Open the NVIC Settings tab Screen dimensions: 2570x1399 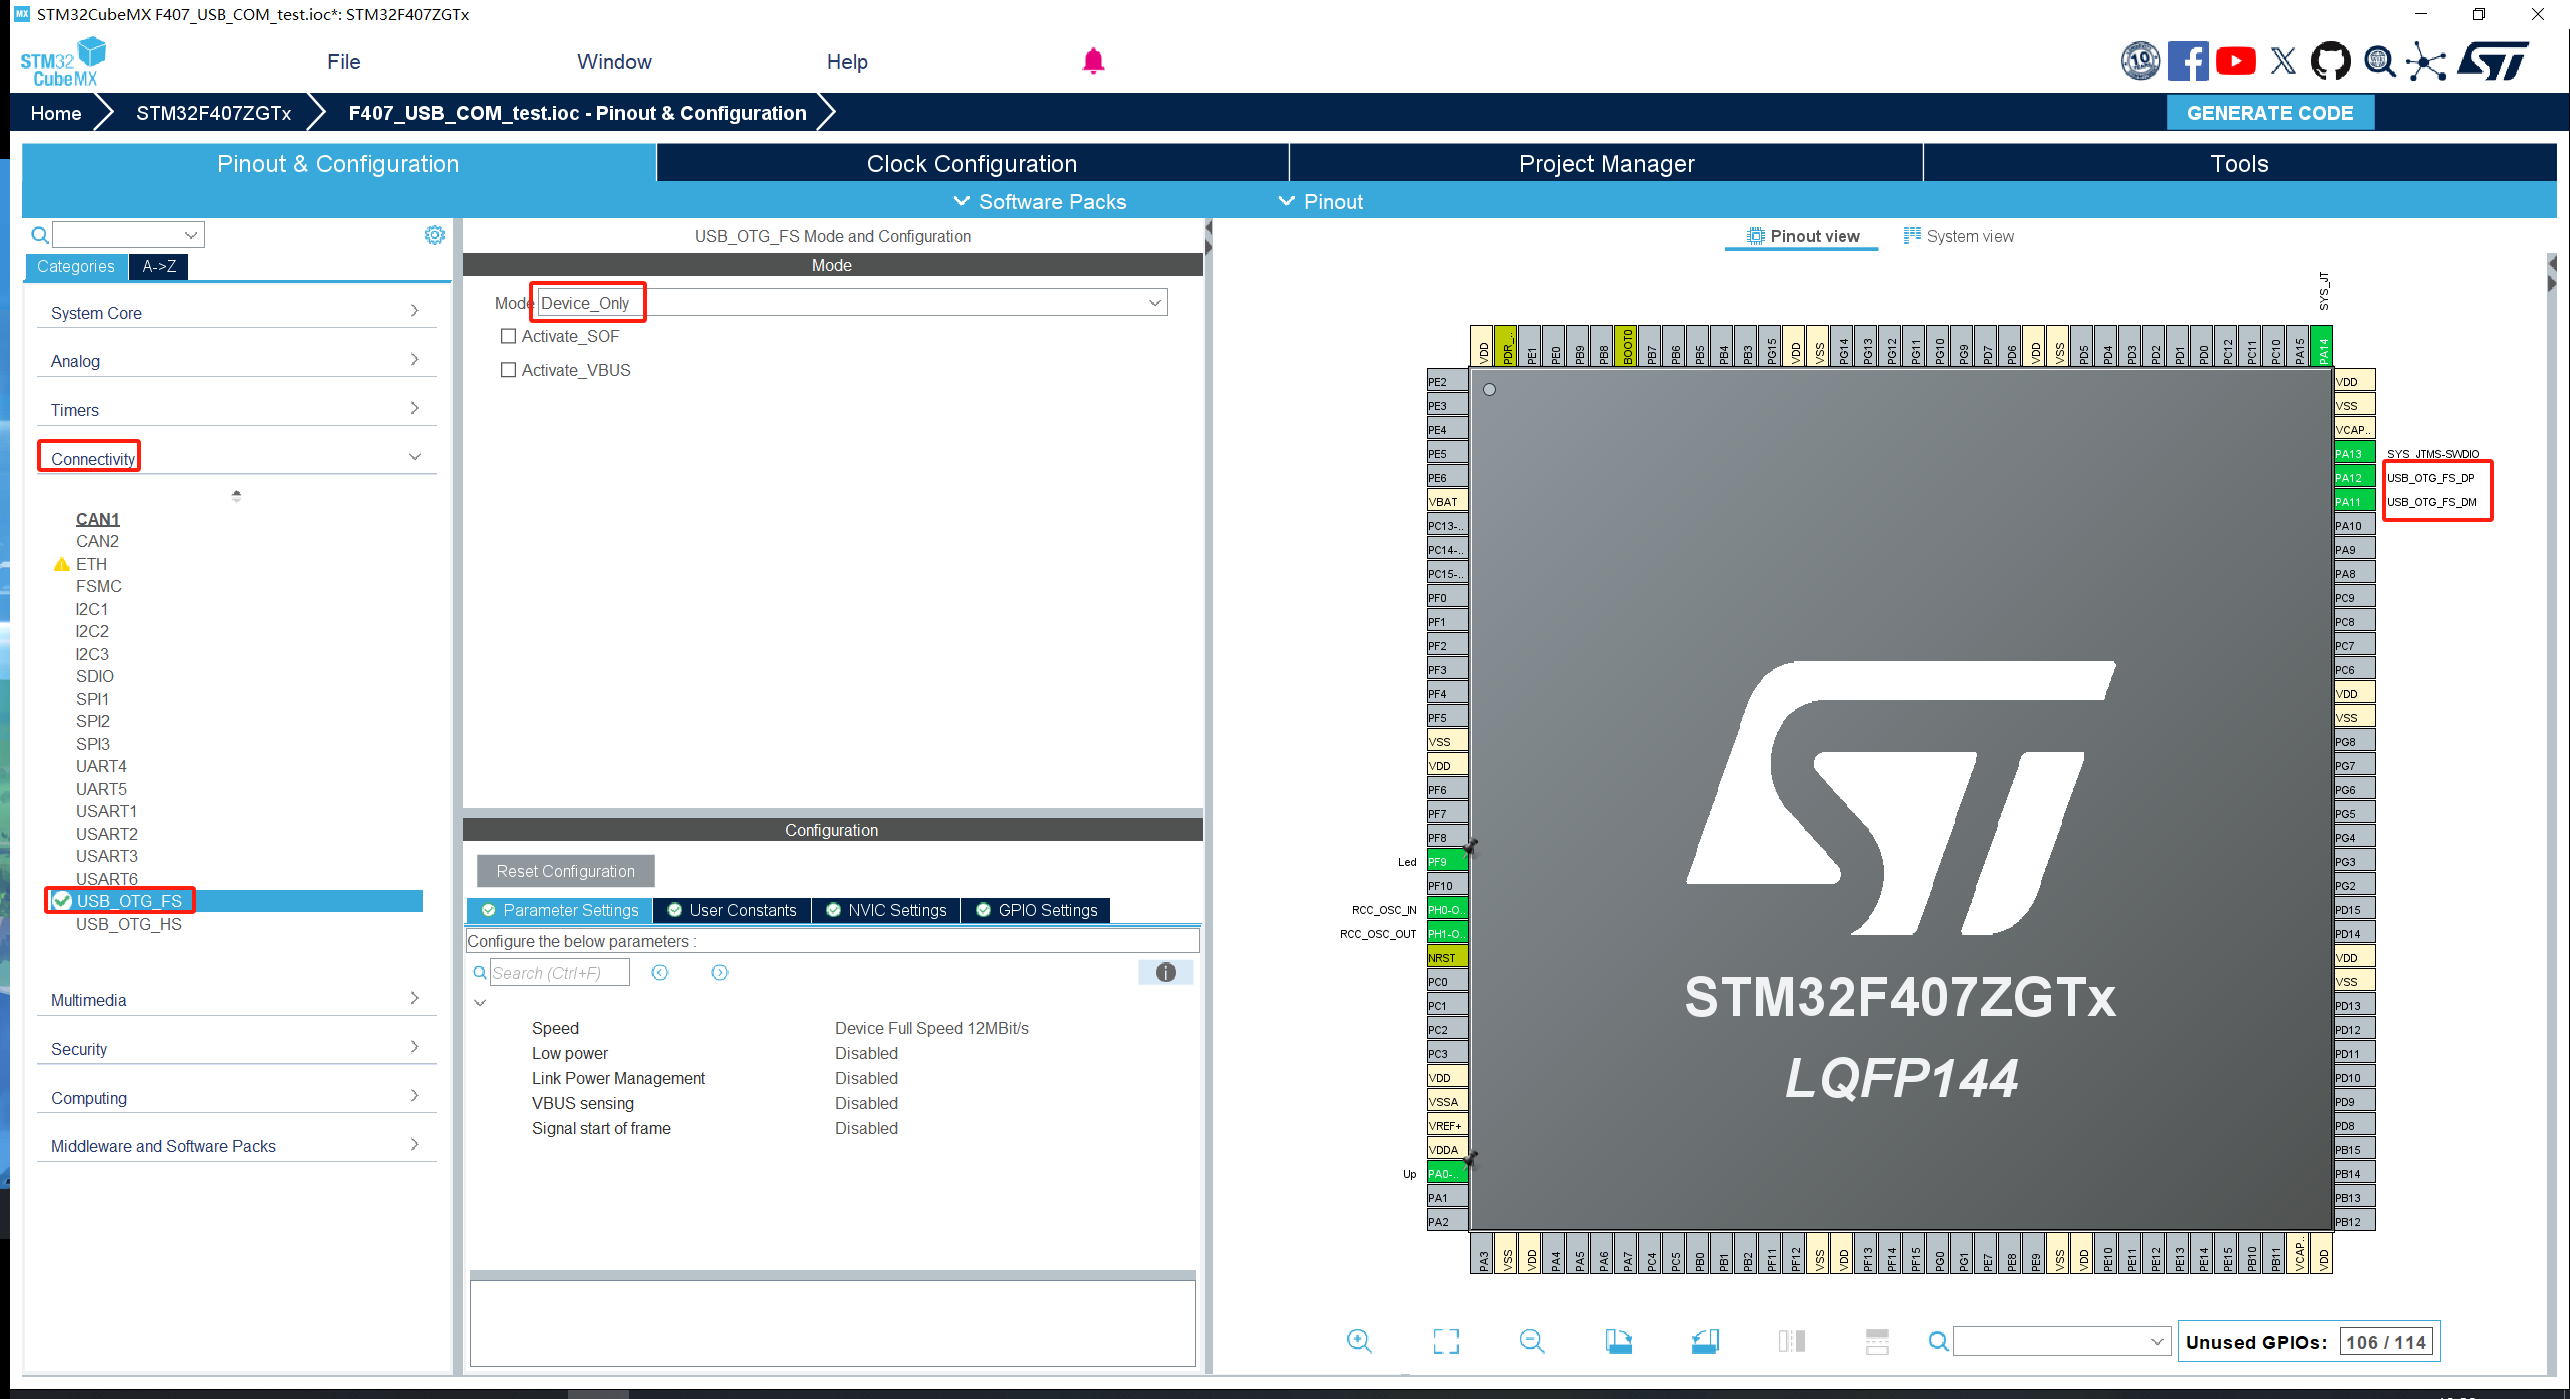(886, 910)
